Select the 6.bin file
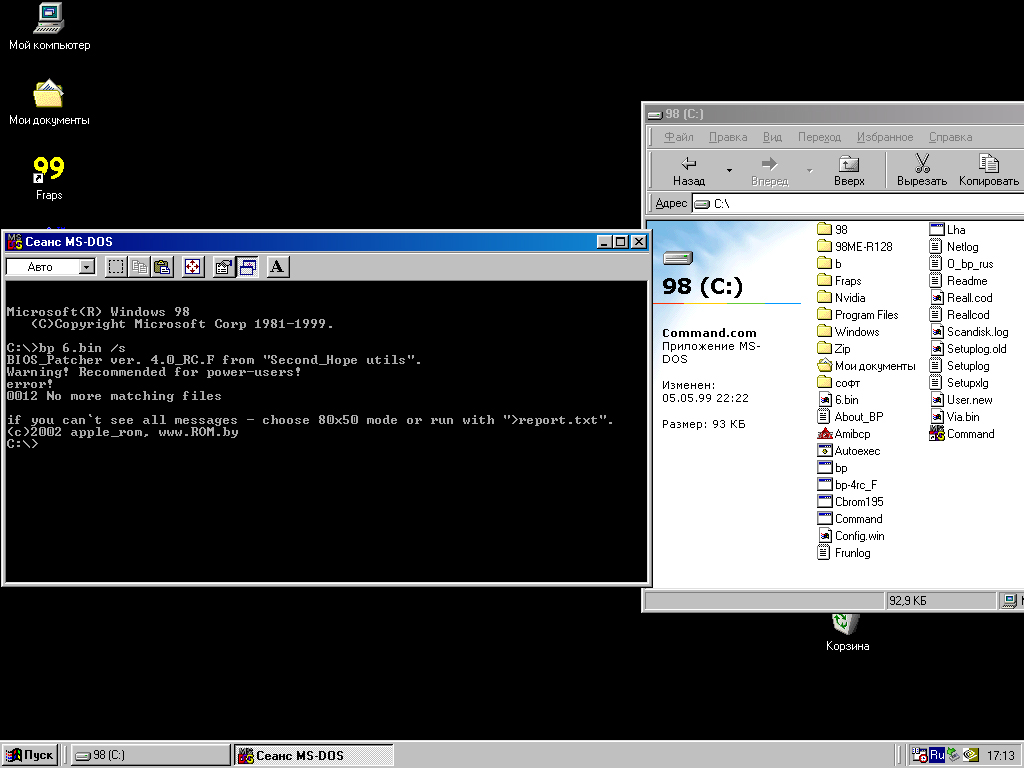1024x768 pixels. [x=838, y=400]
